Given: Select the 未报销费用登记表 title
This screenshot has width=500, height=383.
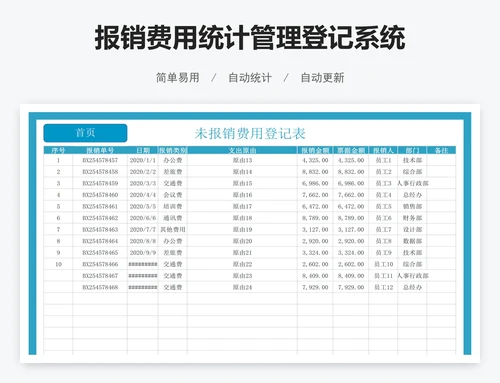Looking at the screenshot, I should tap(250, 133).
